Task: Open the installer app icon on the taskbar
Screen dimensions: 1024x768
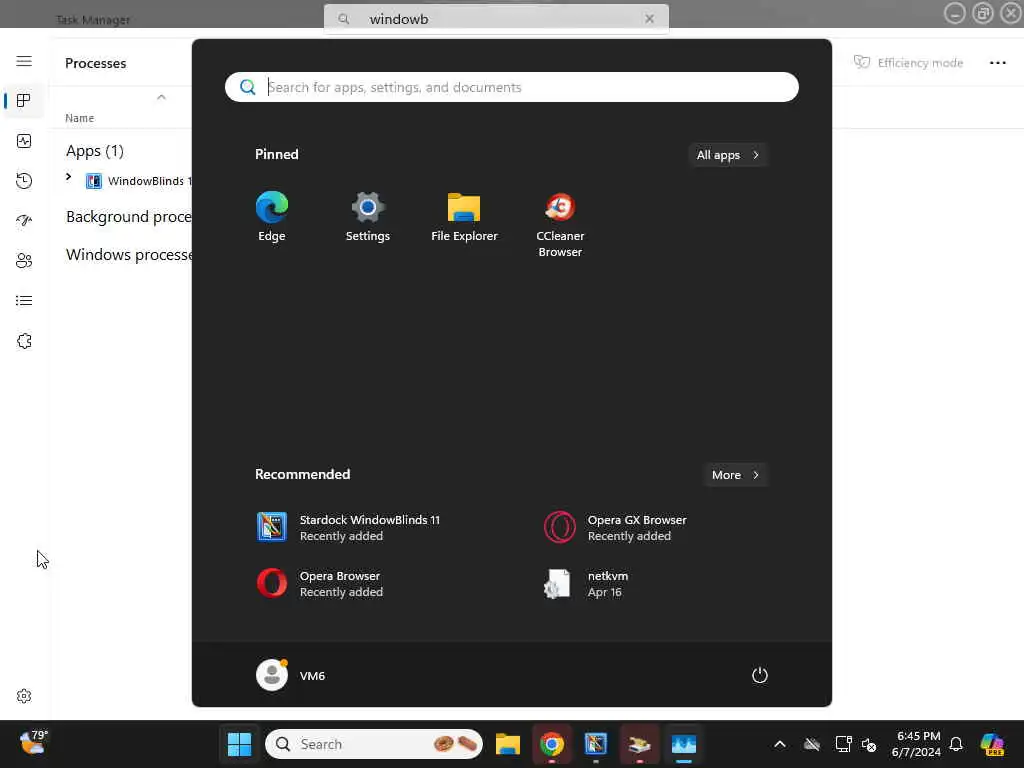Action: 639,744
